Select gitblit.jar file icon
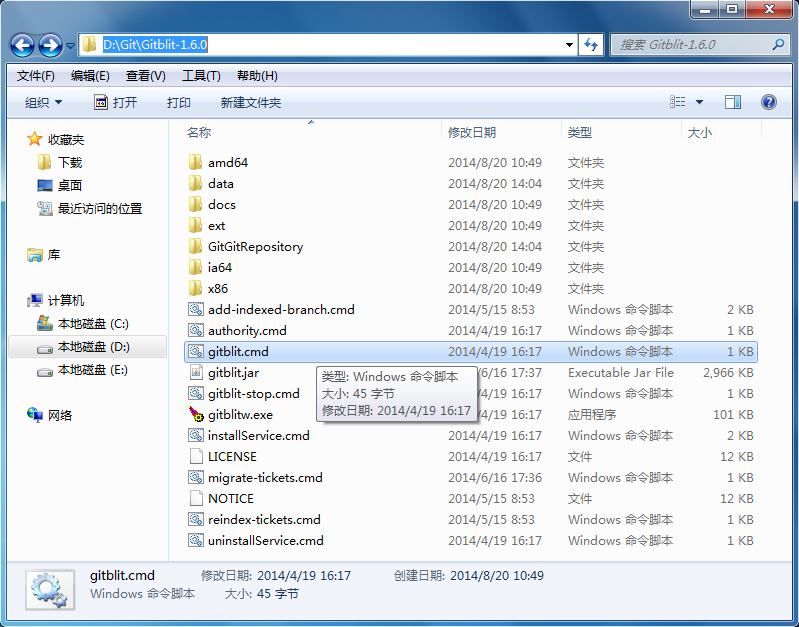The height and width of the screenshot is (627, 799). (196, 372)
